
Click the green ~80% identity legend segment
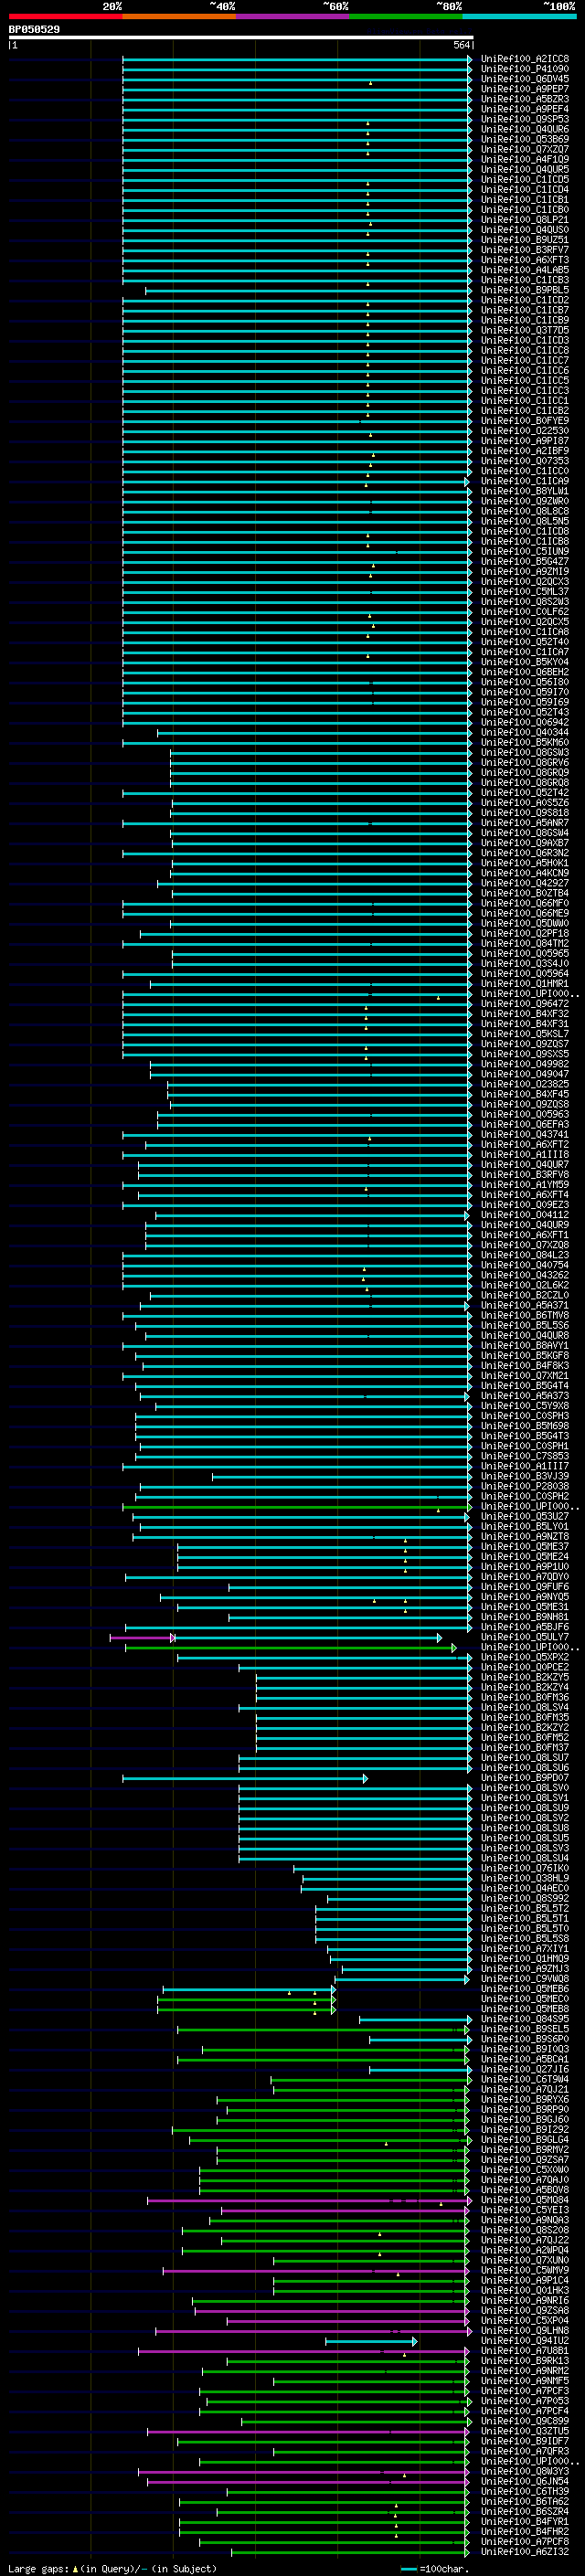click(406, 16)
